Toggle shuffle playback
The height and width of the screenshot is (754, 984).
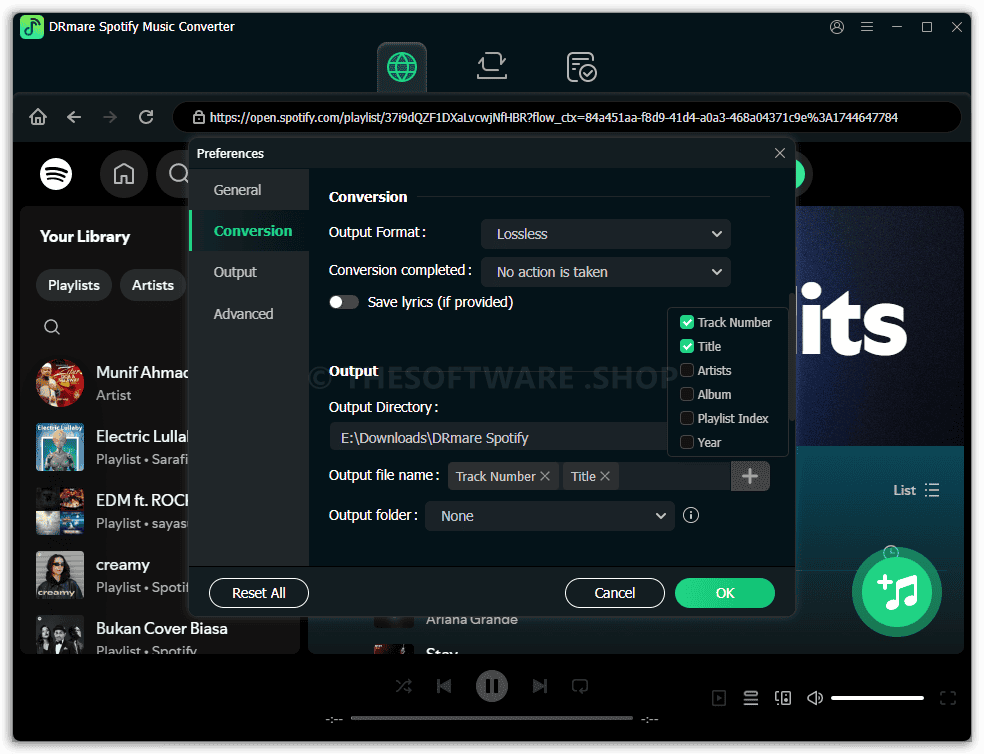(404, 686)
